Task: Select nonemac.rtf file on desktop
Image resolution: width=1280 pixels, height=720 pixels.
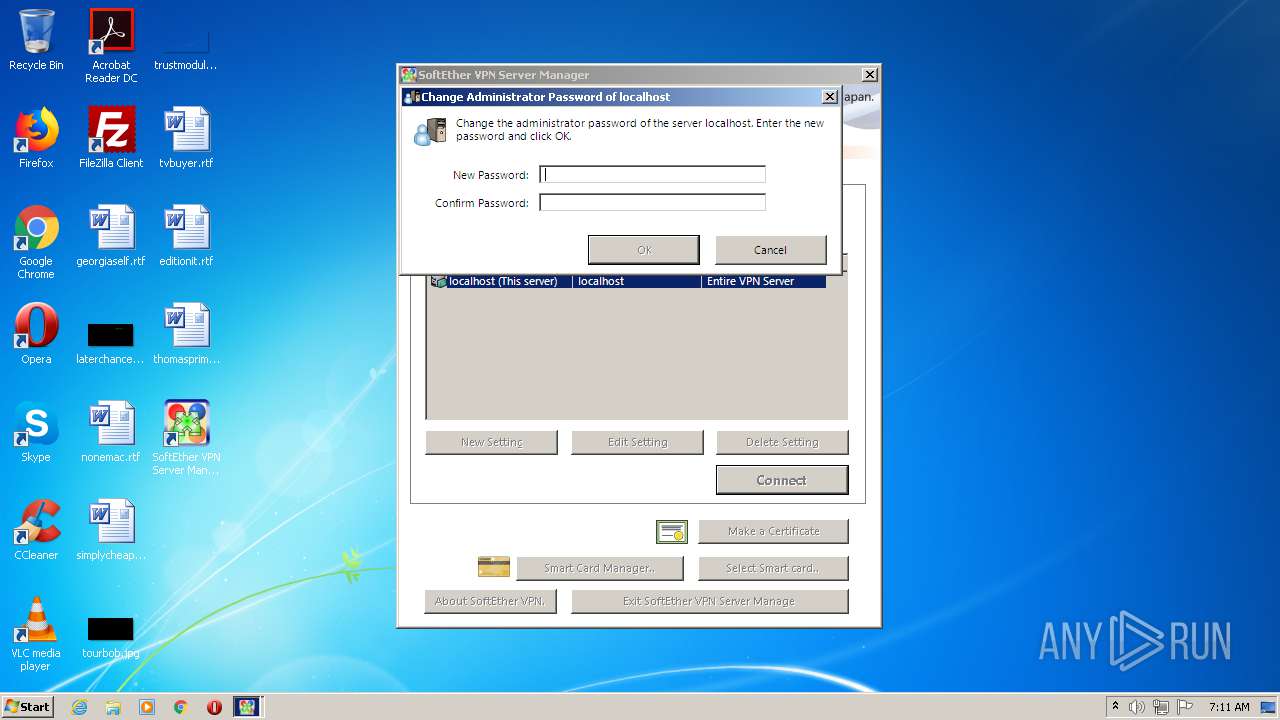Action: pos(111,432)
